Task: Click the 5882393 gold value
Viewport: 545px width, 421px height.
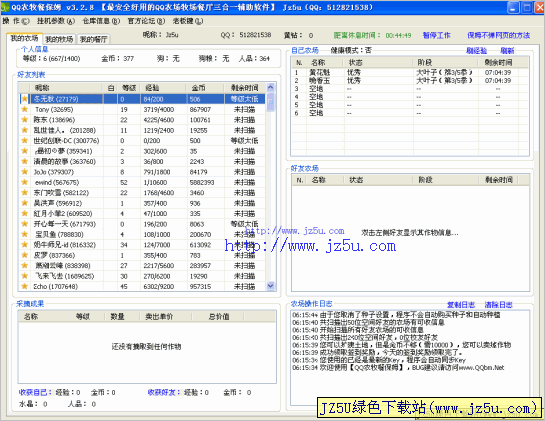Action: pos(202,183)
